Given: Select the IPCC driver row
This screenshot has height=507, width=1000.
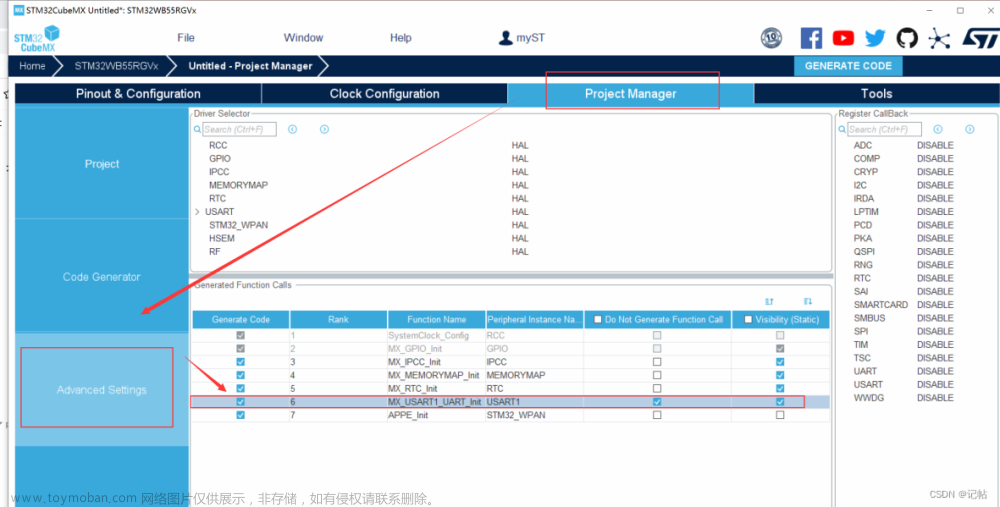Looking at the screenshot, I should click(x=219, y=172).
